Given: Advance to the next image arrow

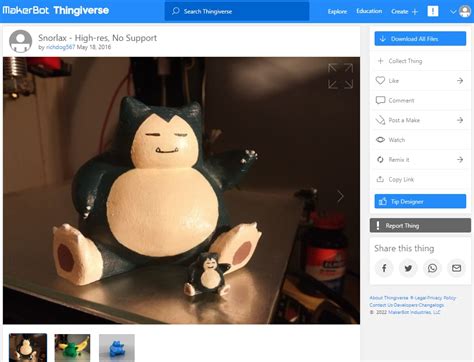Looking at the screenshot, I should pos(340,196).
